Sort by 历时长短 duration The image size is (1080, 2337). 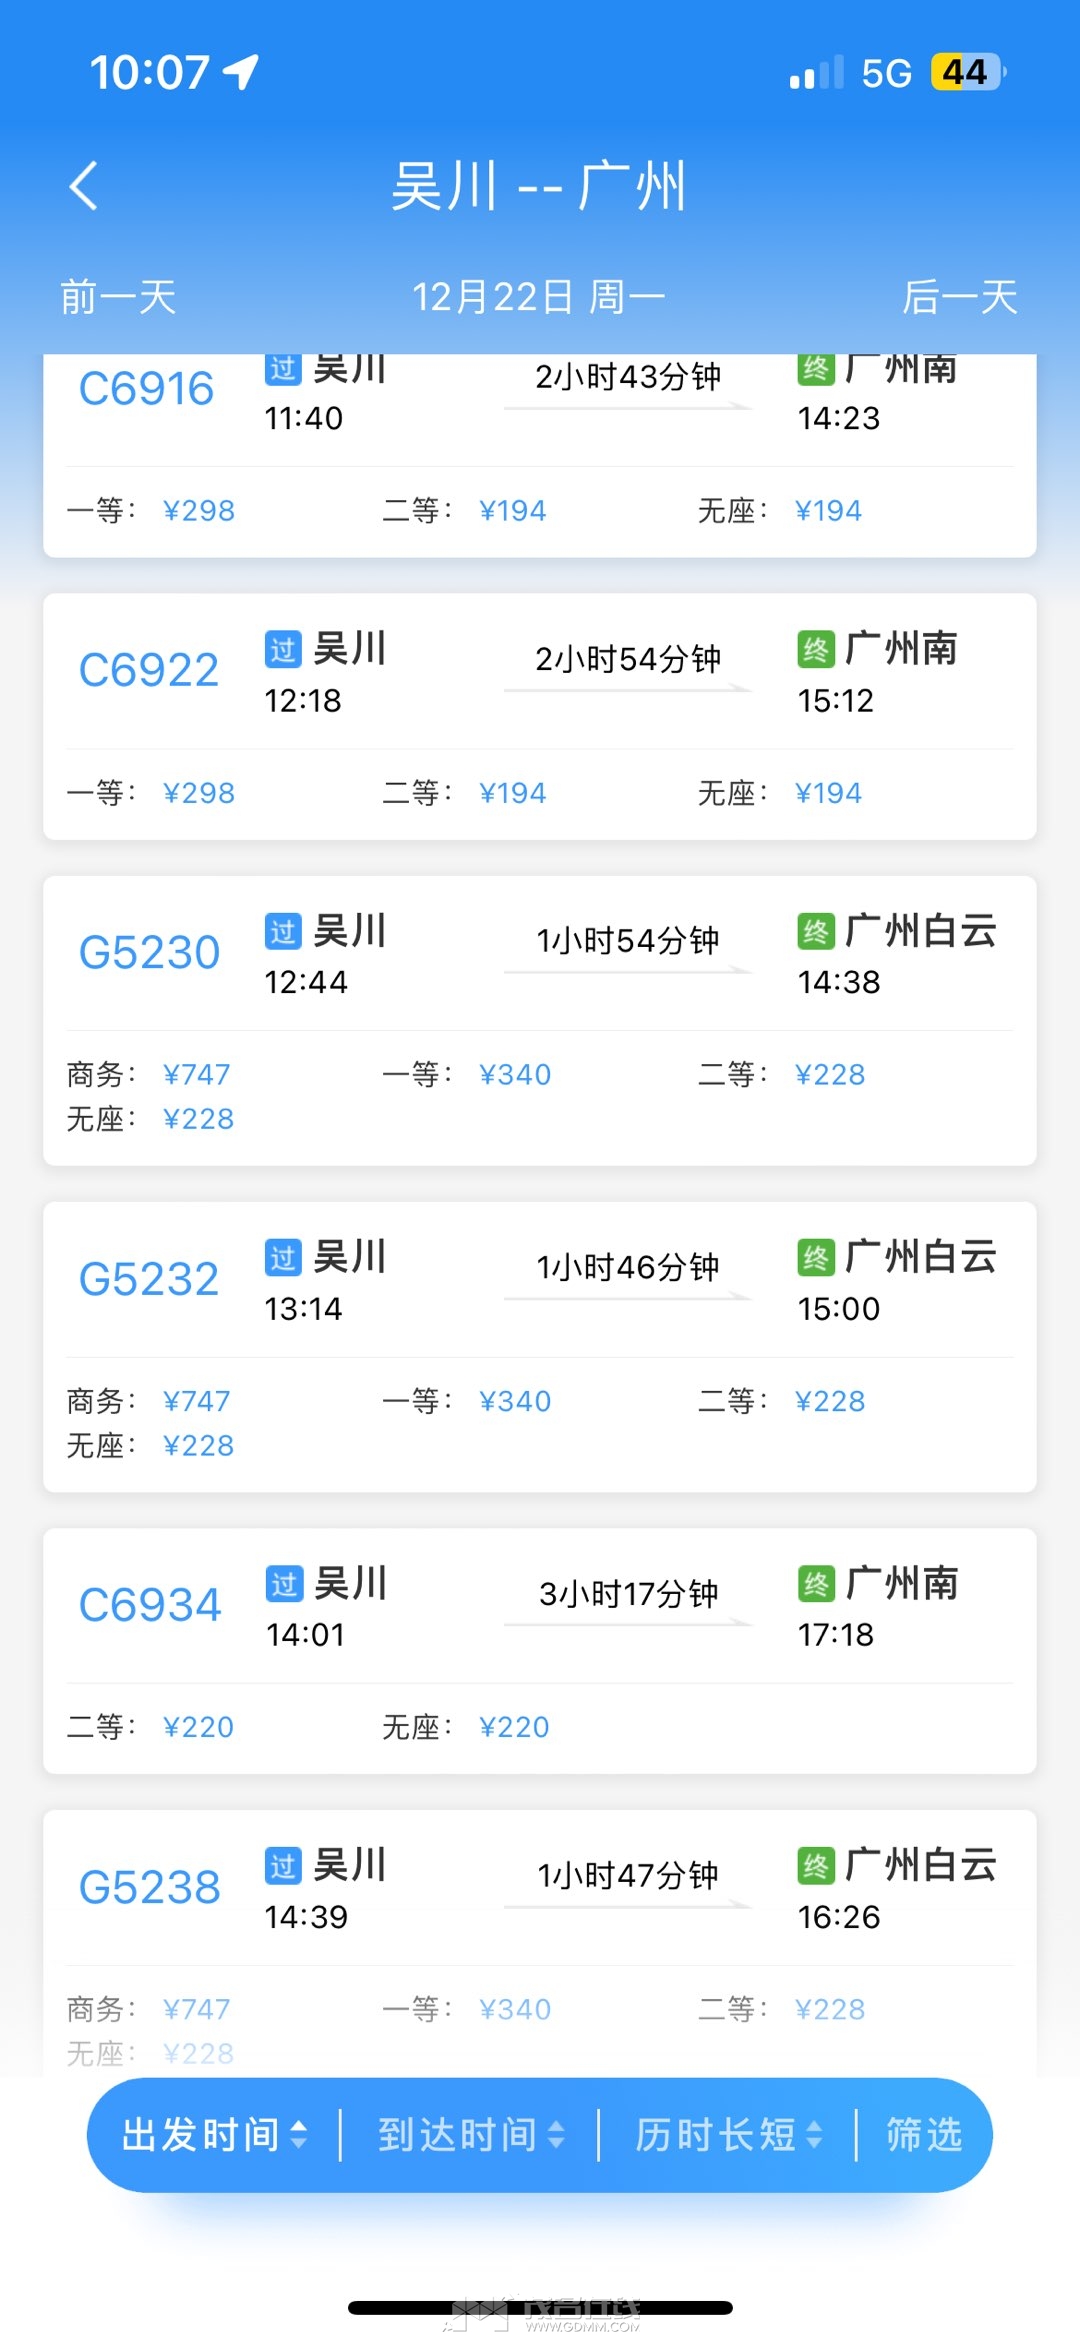728,2135
